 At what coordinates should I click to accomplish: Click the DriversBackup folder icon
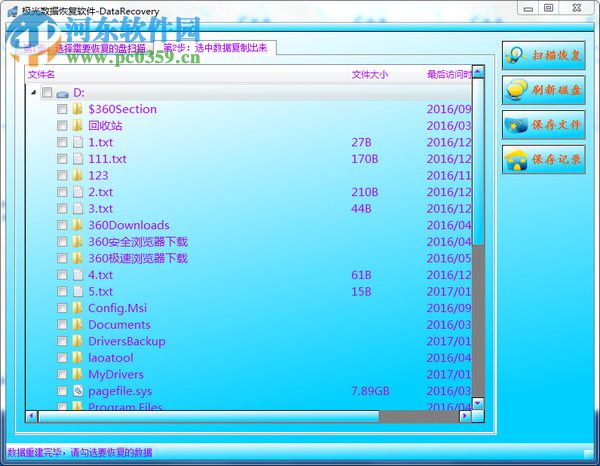[x=77, y=341]
